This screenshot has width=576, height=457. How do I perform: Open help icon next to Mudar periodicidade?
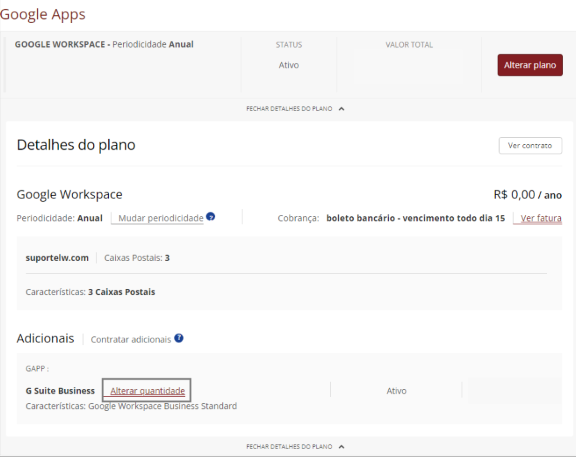click(210, 217)
